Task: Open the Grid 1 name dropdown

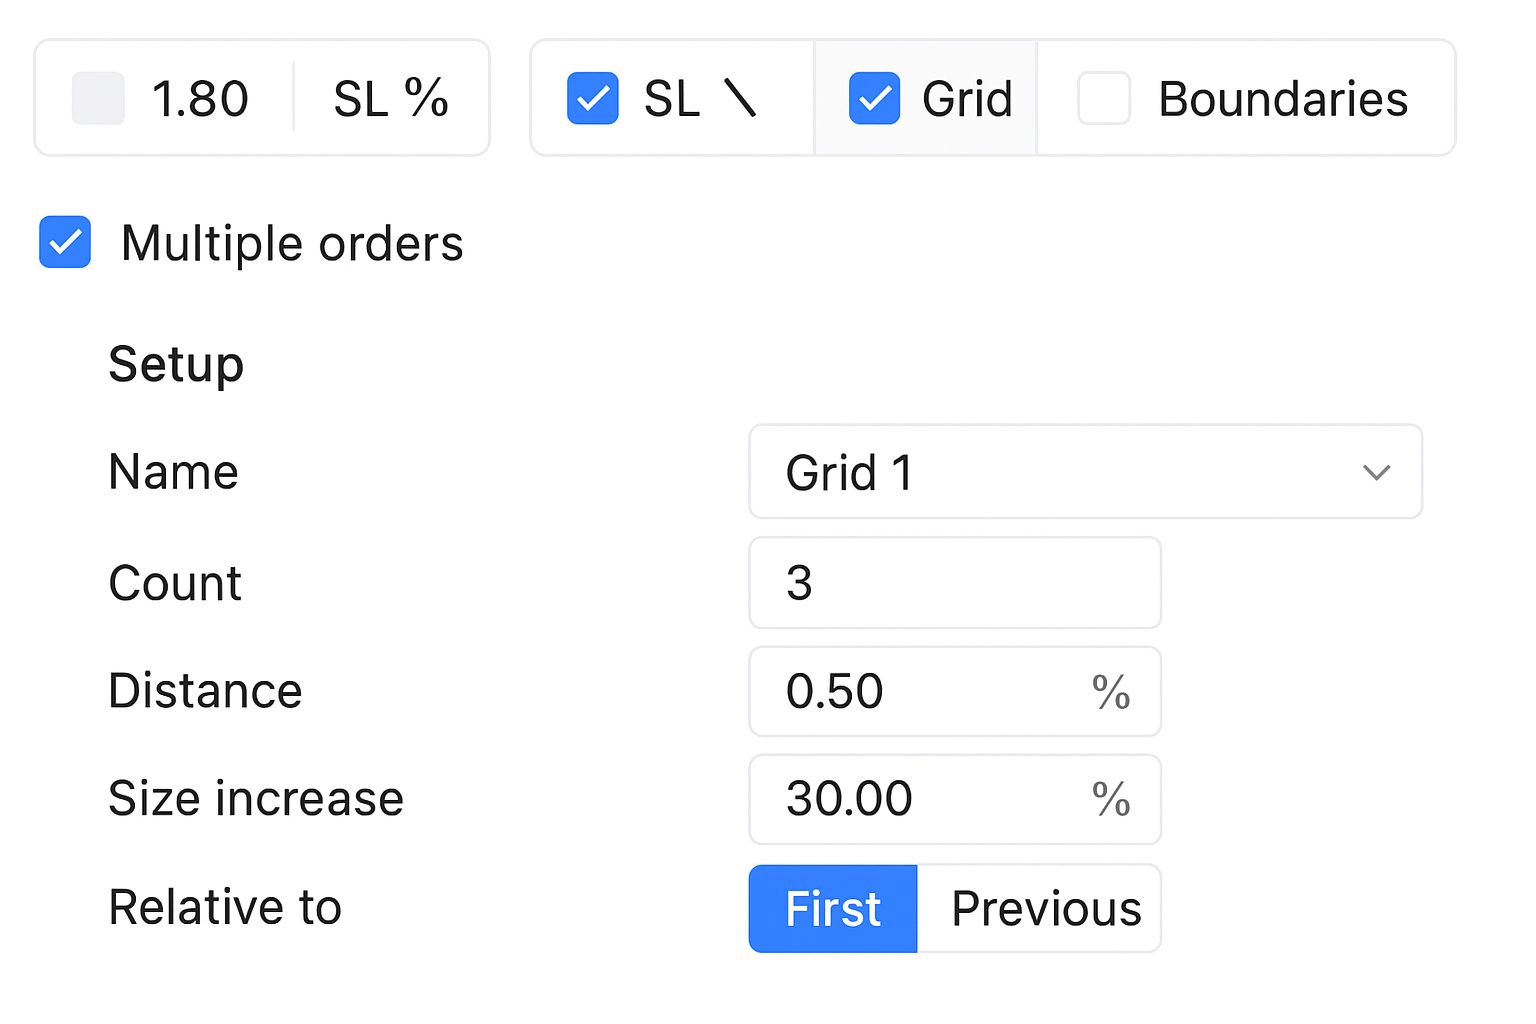Action: coord(1085,472)
